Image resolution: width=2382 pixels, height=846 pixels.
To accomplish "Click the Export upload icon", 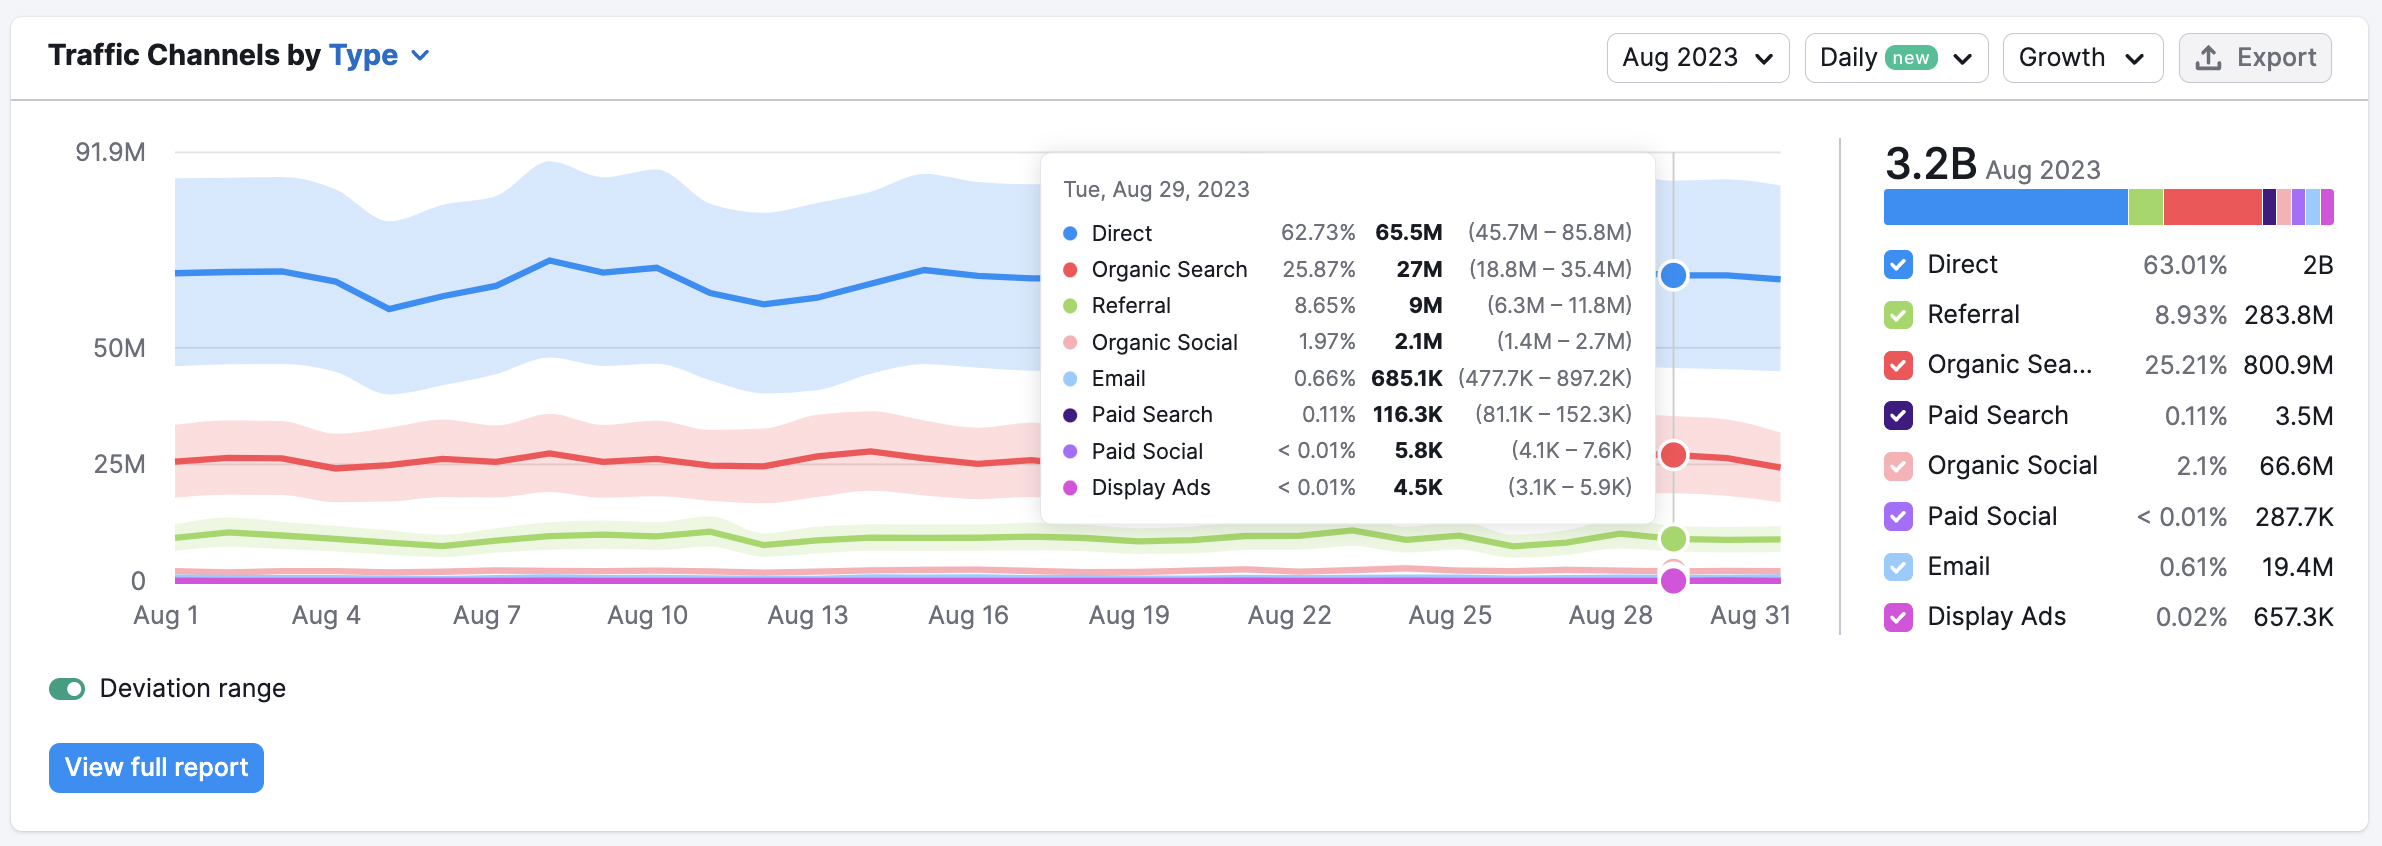I will [2208, 58].
